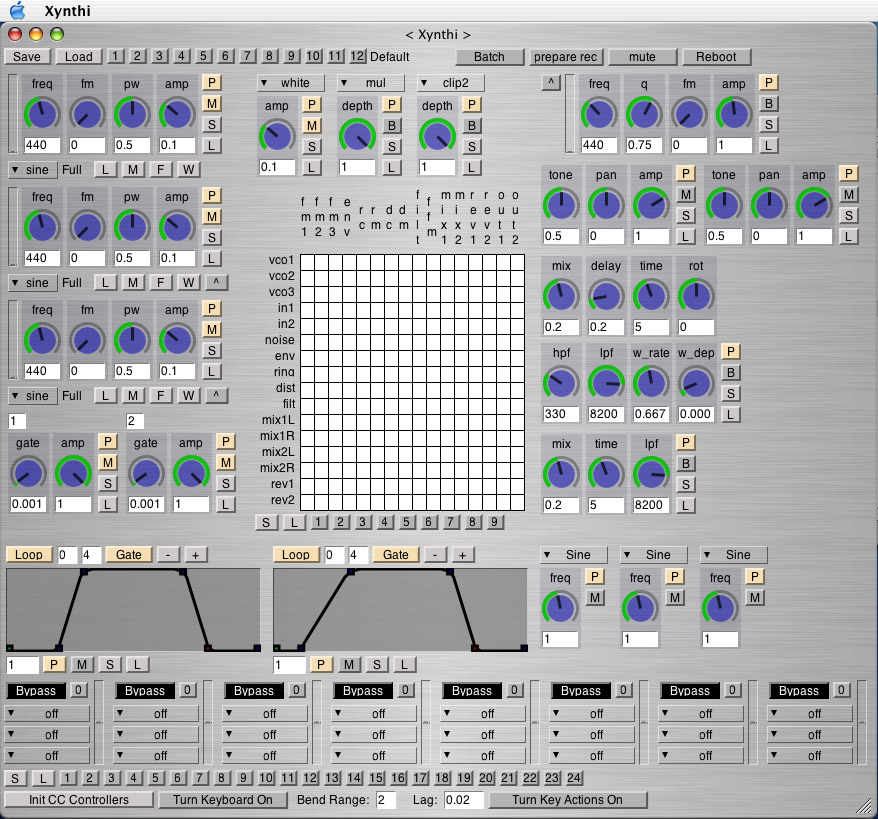
Task: Click the caret button left of filter freq
Action: (x=552, y=83)
